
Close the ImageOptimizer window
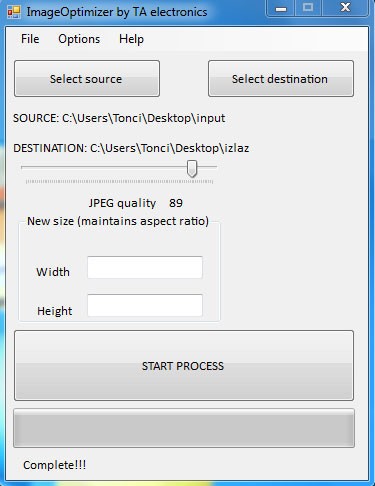[345, 8]
